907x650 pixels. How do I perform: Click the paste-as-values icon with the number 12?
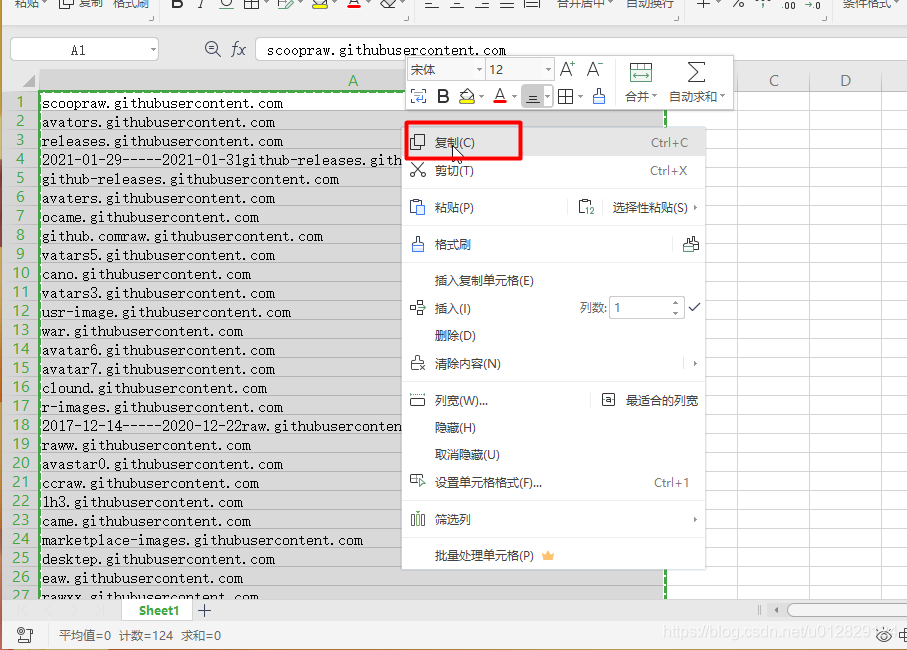pos(586,206)
